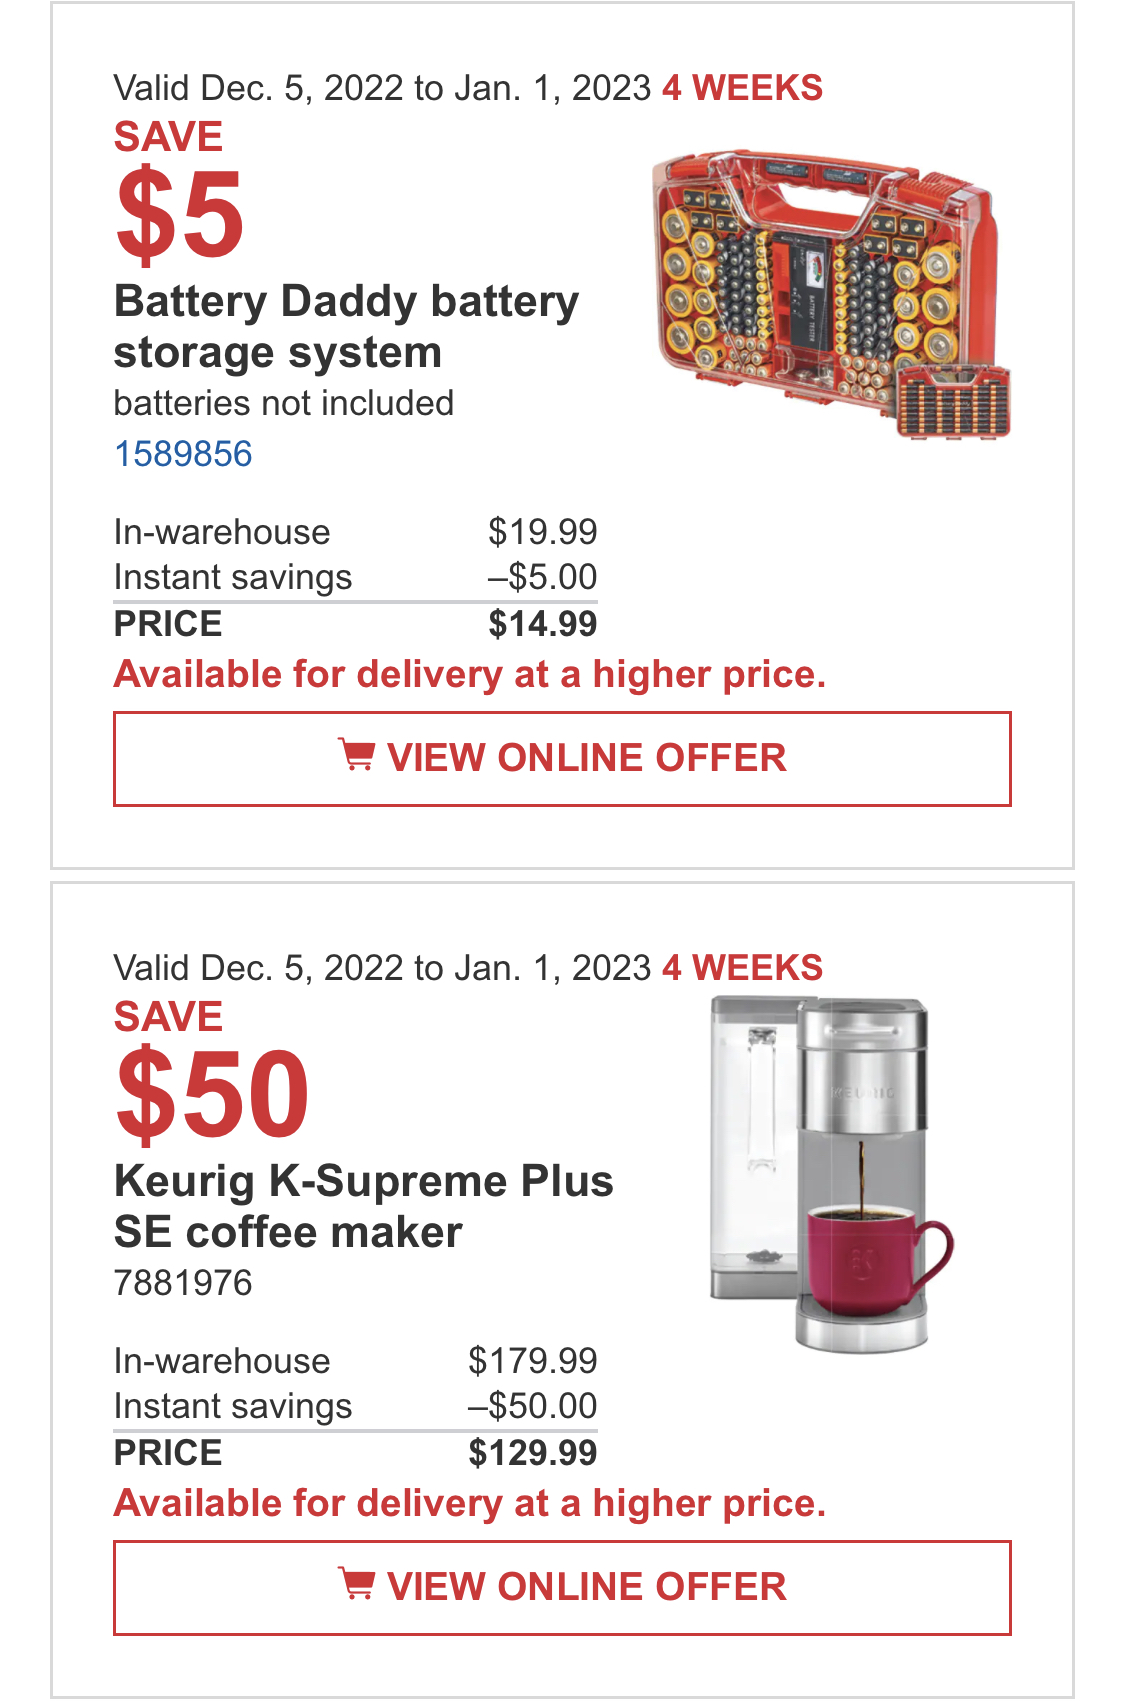Open Keurig VIEW ONLINE OFFER button
This screenshot has width=1125, height=1701.
coord(562,1588)
